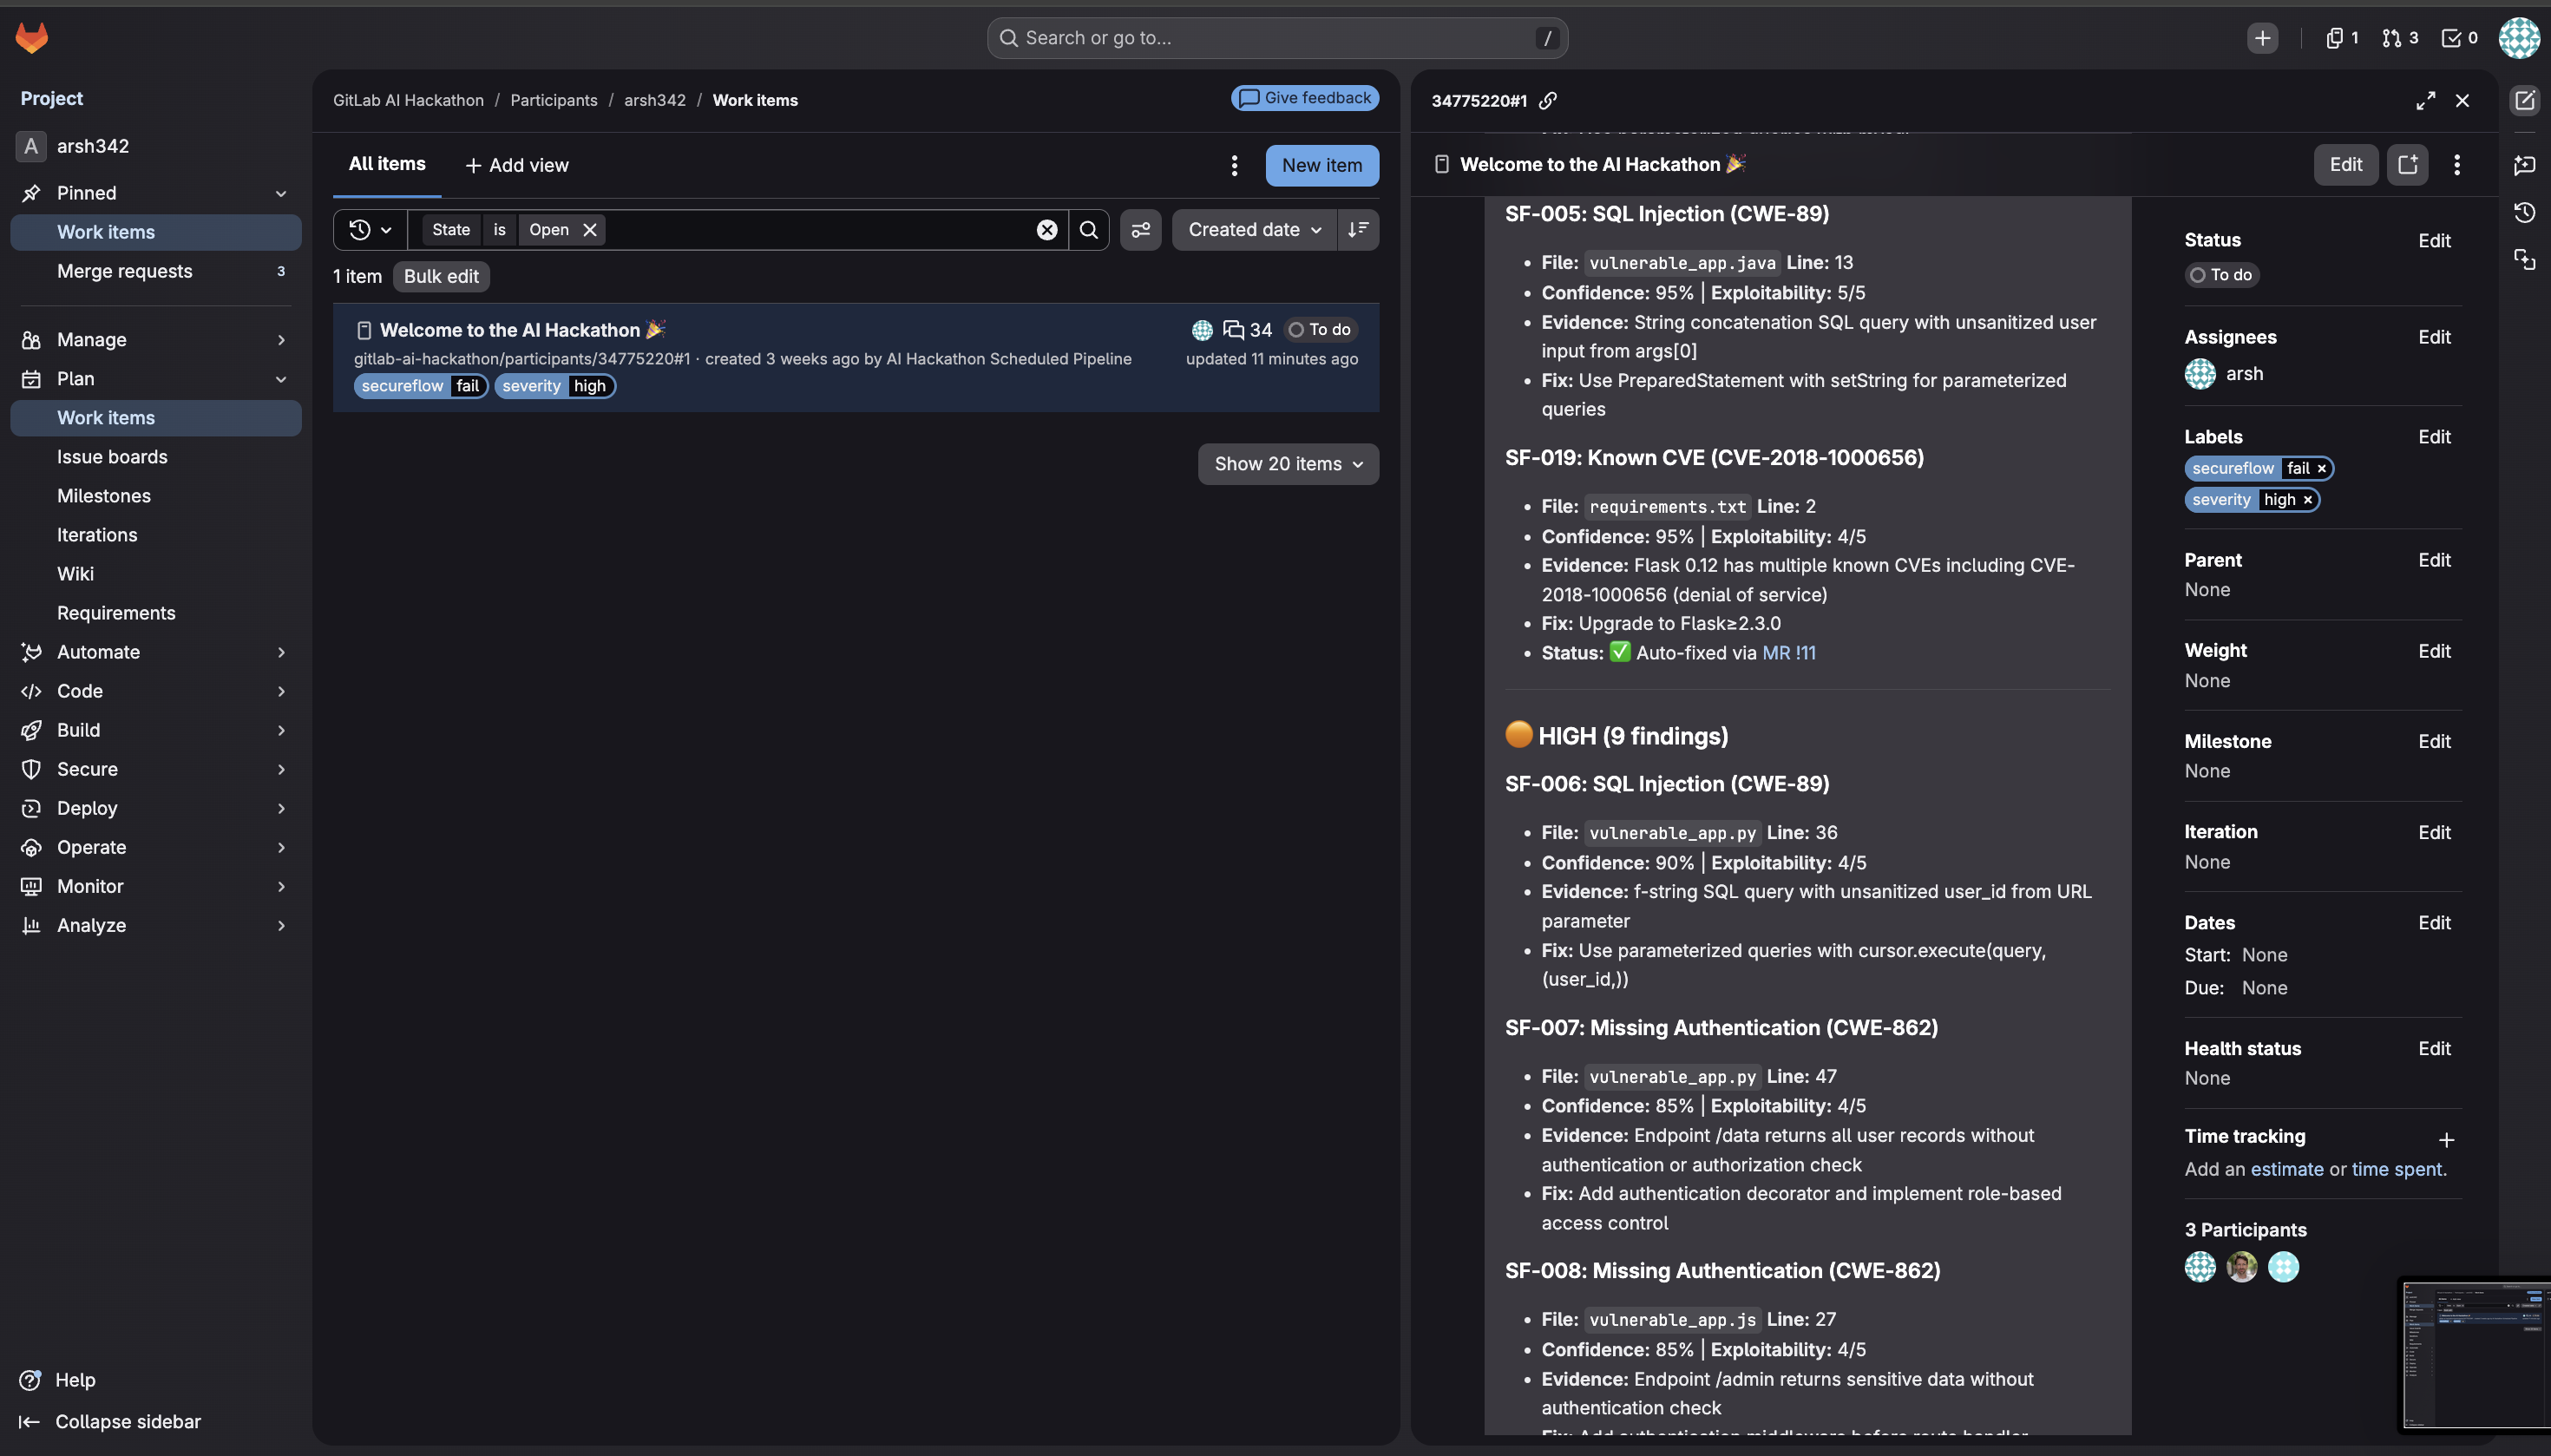Open the recent searches history icon
2551x1456 pixels.
click(369, 230)
